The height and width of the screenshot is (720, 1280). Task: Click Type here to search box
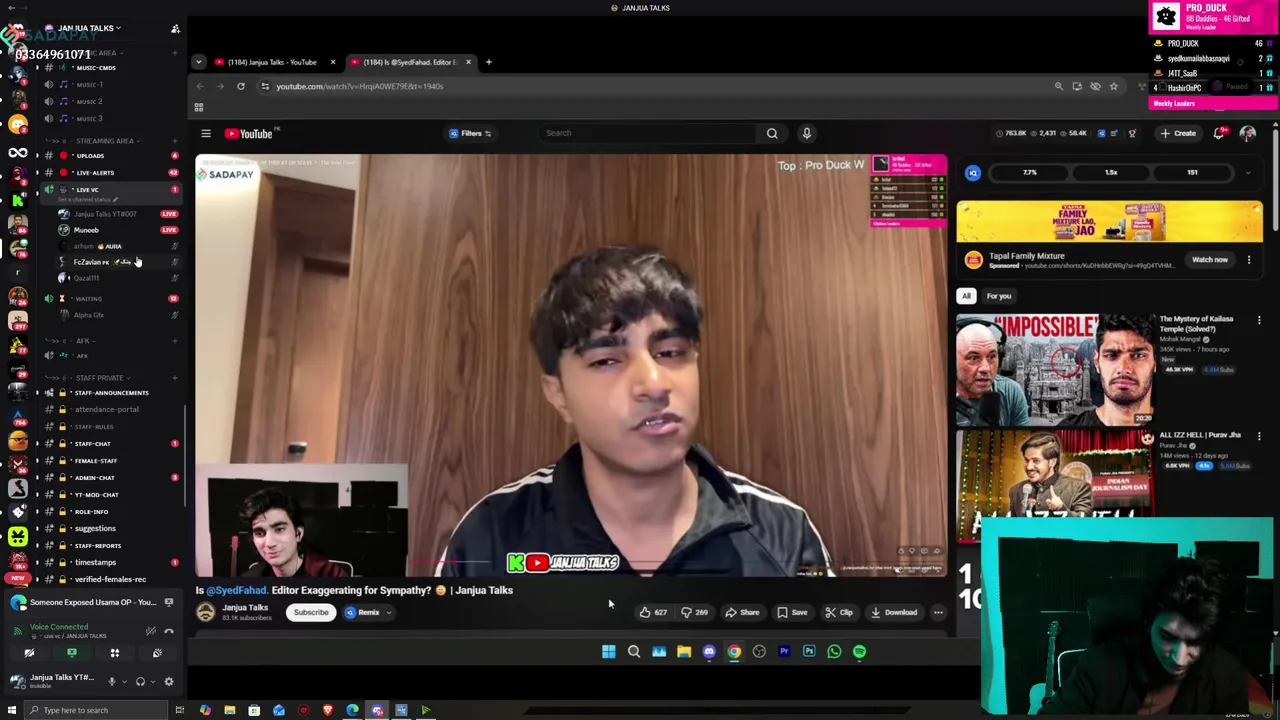pos(98,710)
